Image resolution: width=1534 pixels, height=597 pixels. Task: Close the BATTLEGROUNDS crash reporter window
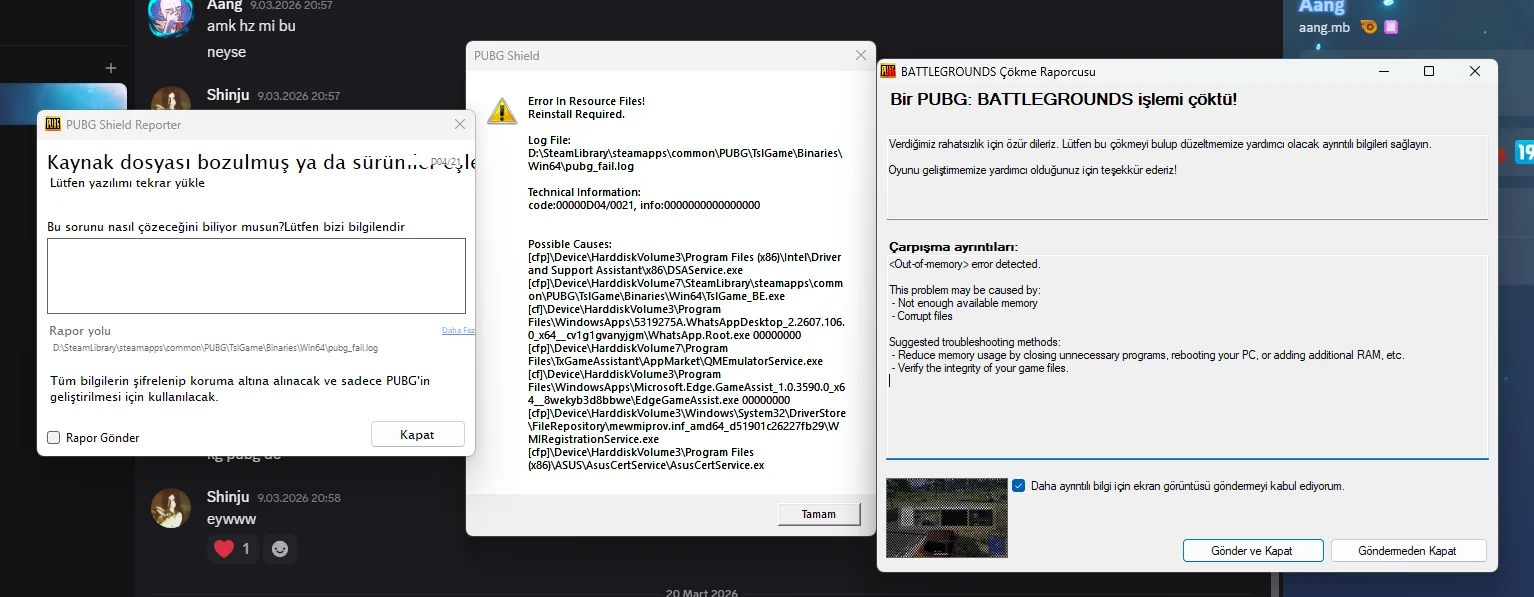coord(1475,71)
